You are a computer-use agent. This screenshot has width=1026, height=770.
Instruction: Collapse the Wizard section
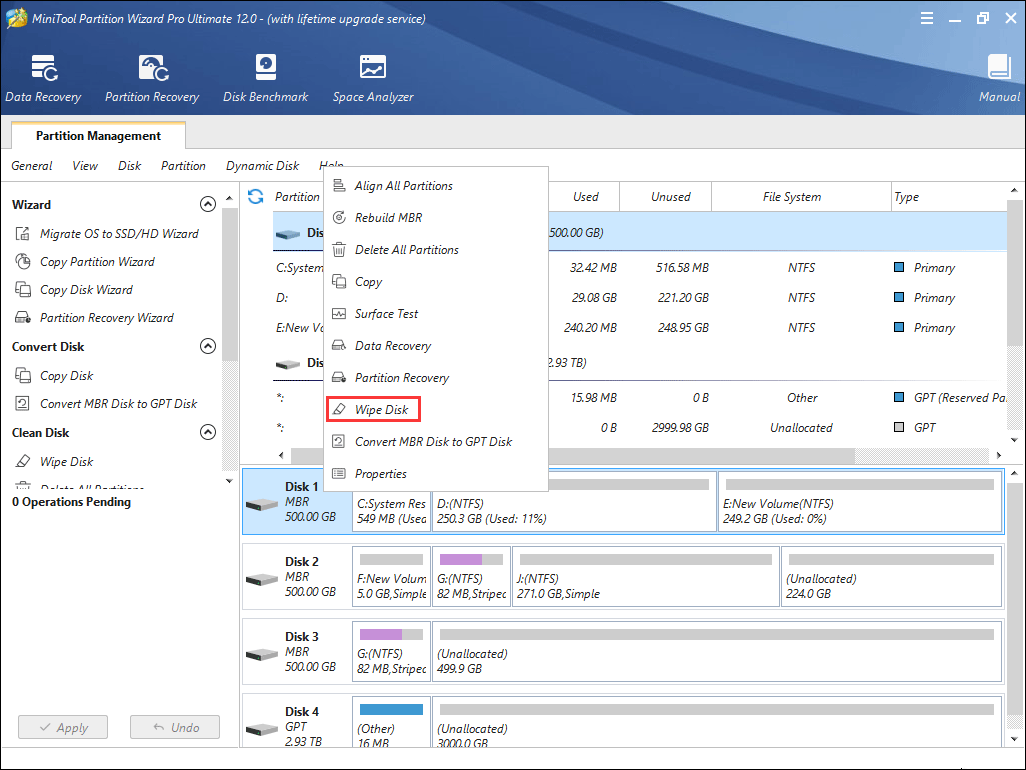pos(208,204)
